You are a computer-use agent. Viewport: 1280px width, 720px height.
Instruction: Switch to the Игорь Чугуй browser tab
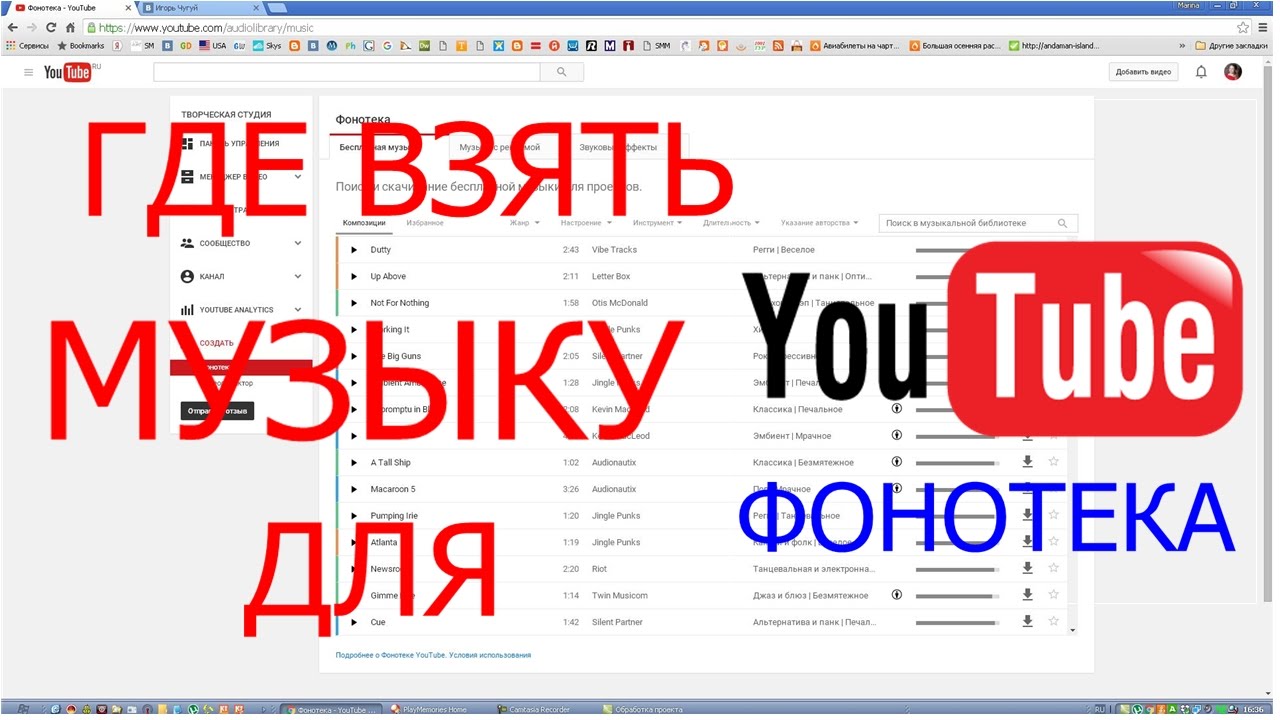200,8
